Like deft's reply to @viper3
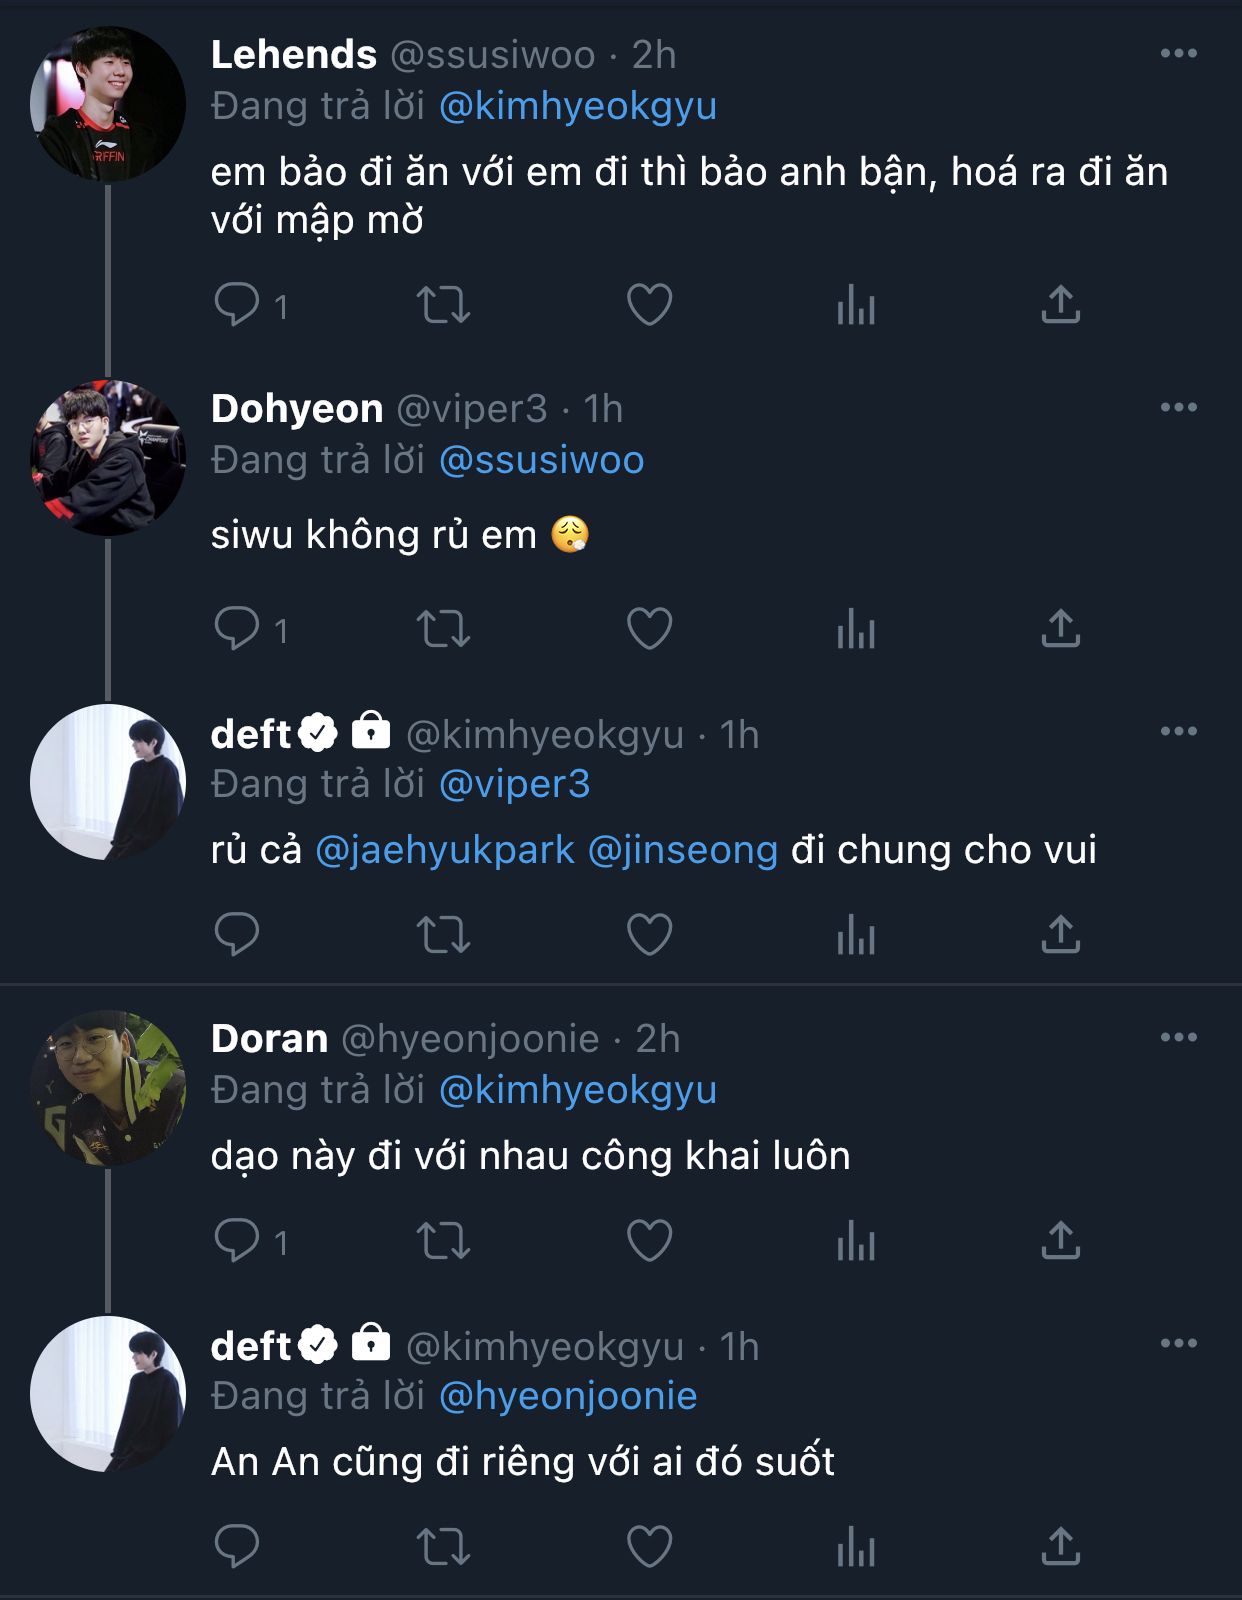This screenshot has height=1600, width=1242. [x=649, y=935]
